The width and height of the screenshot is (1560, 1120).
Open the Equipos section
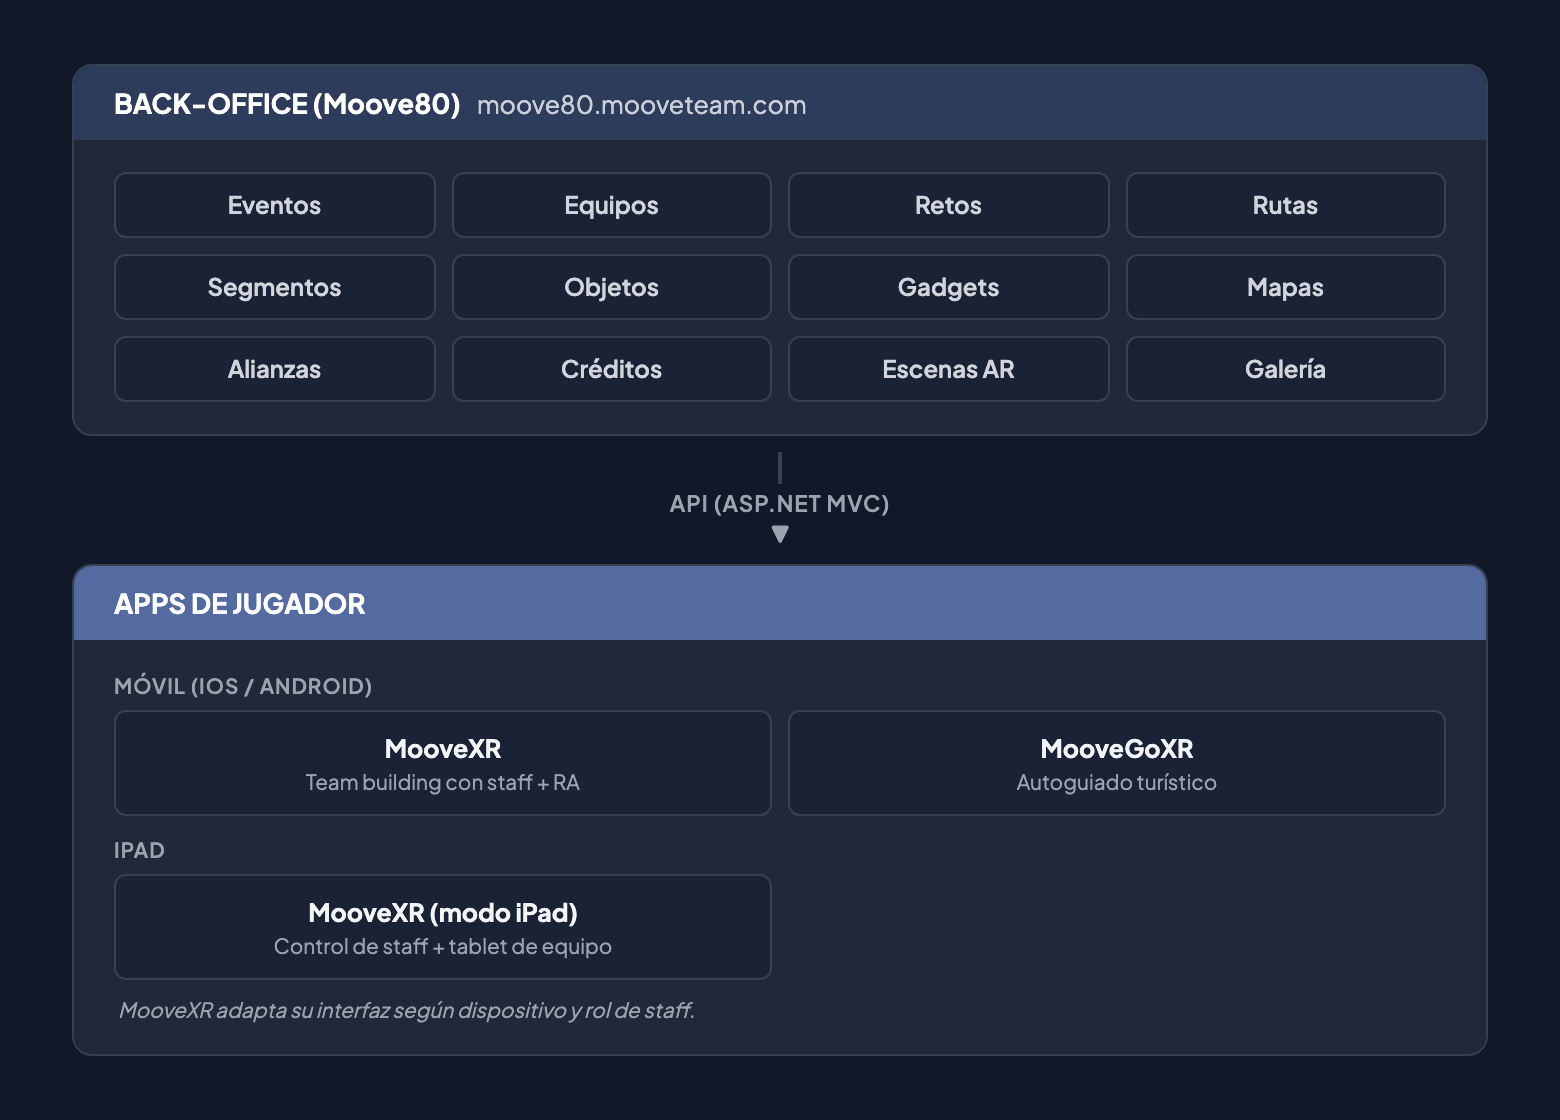click(611, 205)
